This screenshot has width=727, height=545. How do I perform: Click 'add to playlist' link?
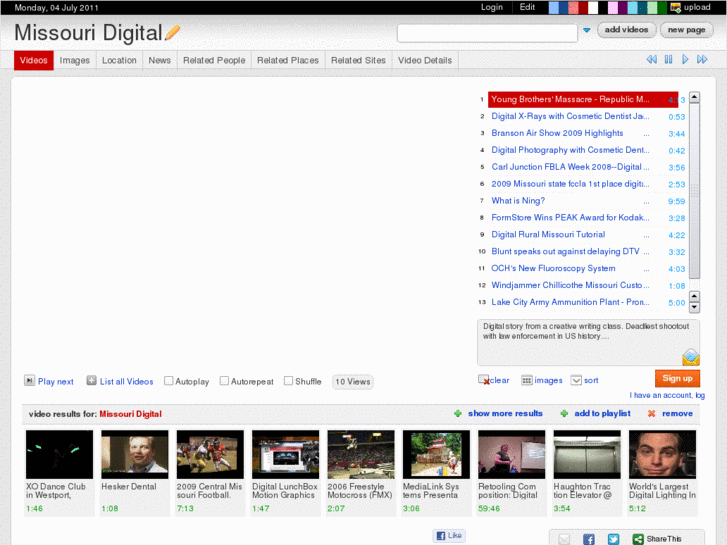coord(602,413)
